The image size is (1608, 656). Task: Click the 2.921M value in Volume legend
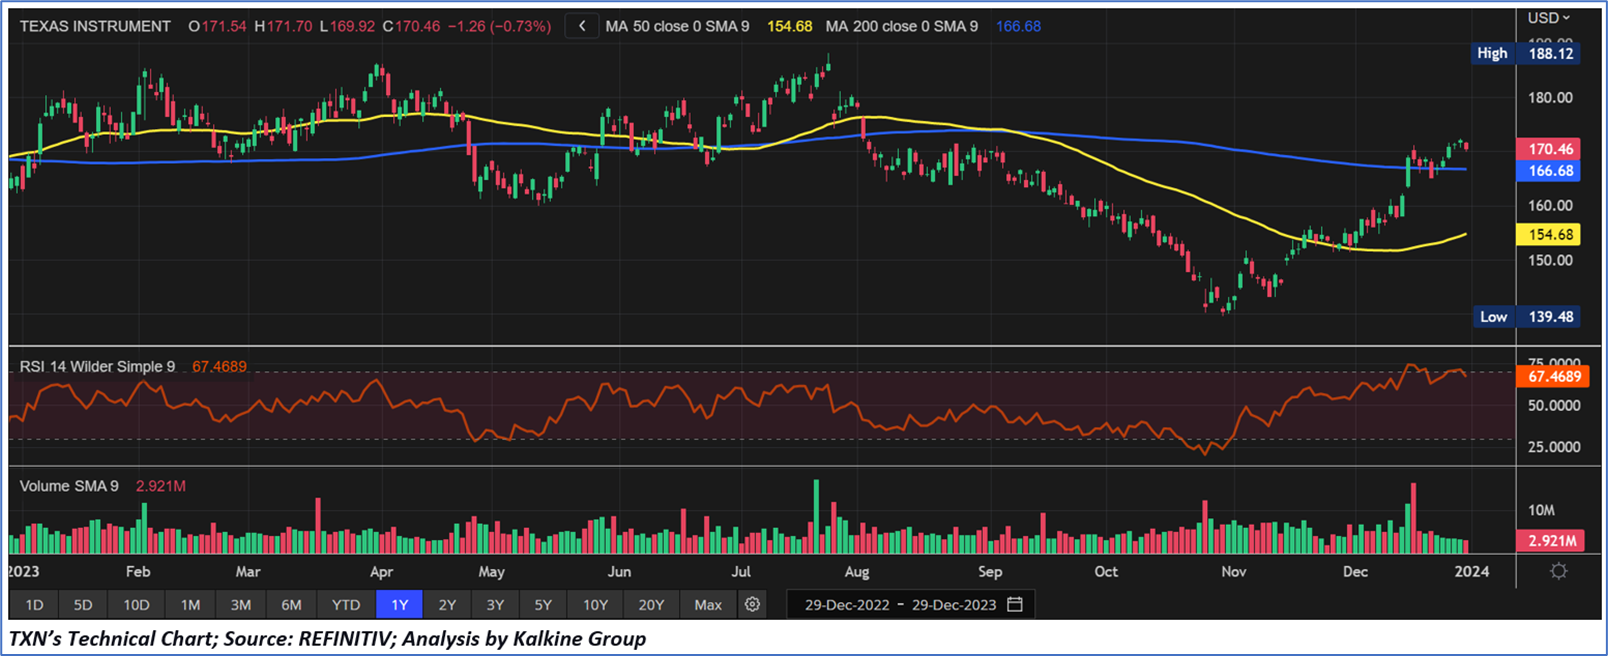point(160,486)
